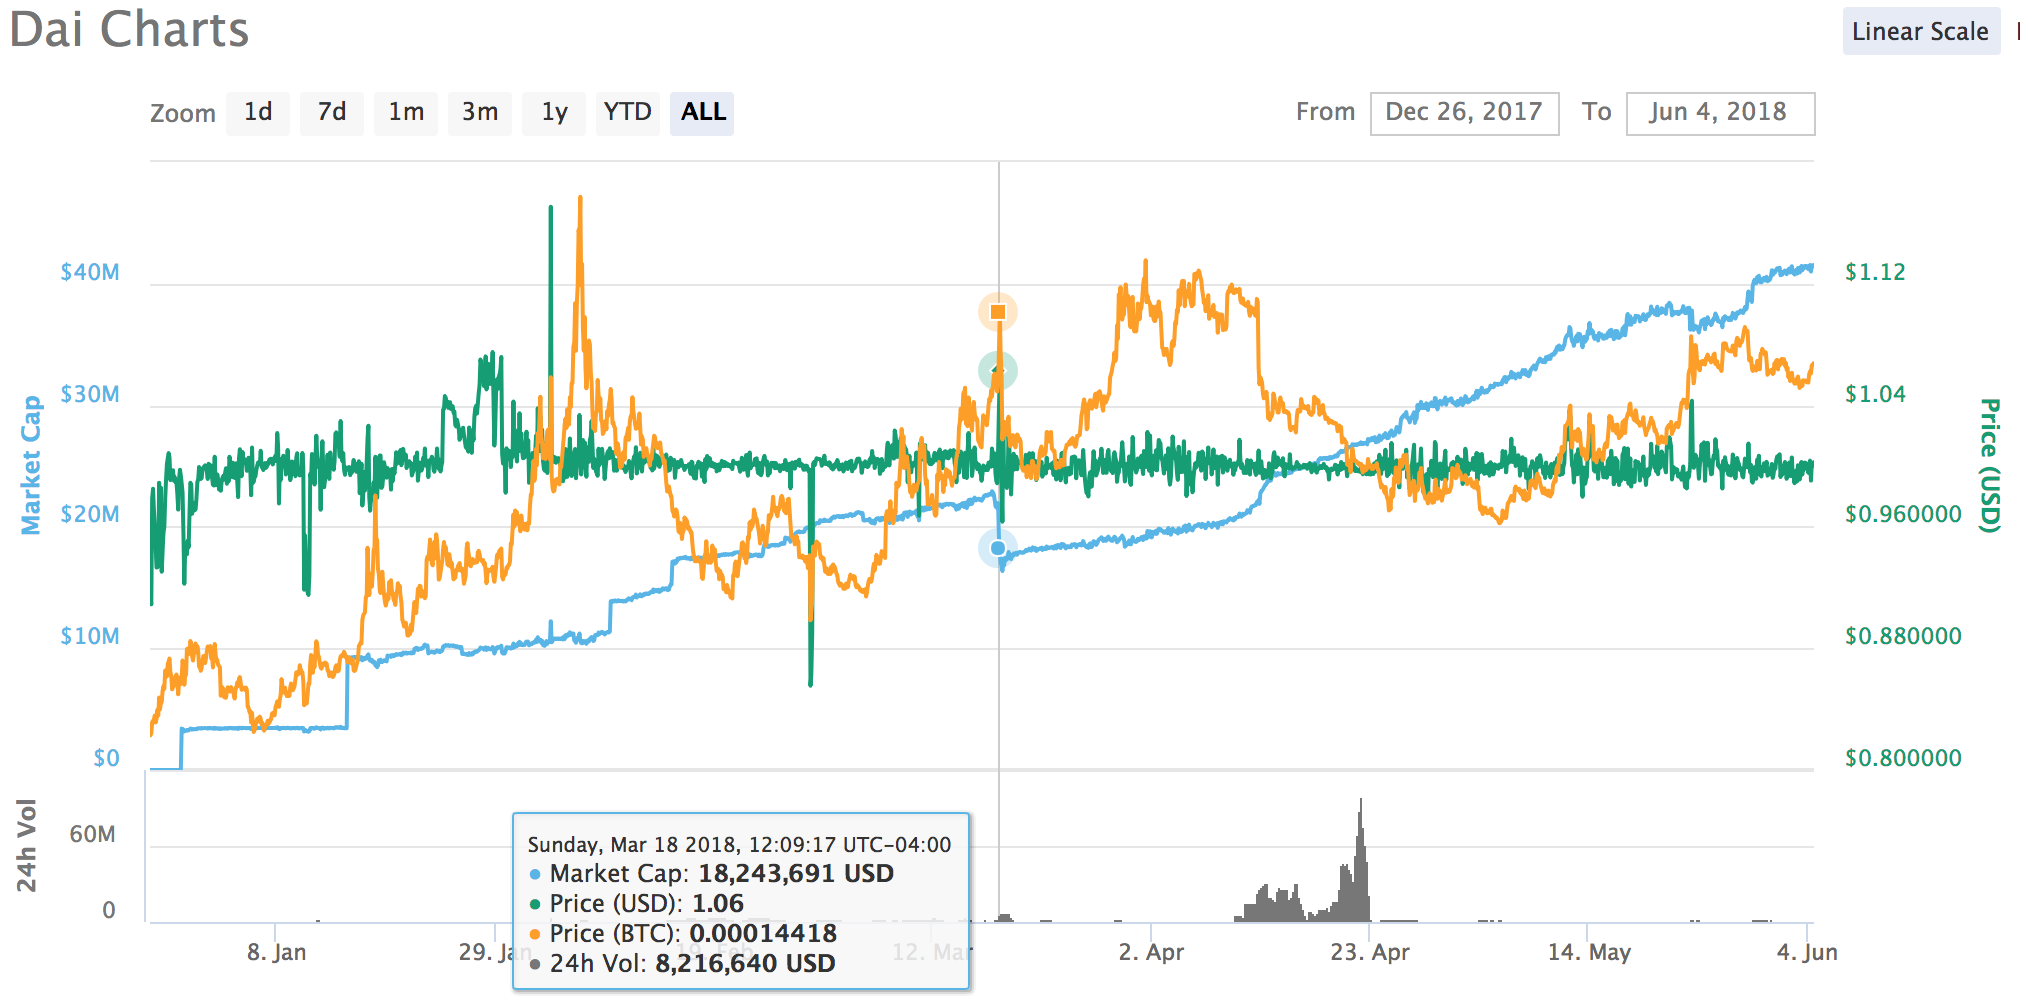This screenshot has height=998, width=2020.
Task: Click the 8. Jan date label
Action: coord(277,952)
